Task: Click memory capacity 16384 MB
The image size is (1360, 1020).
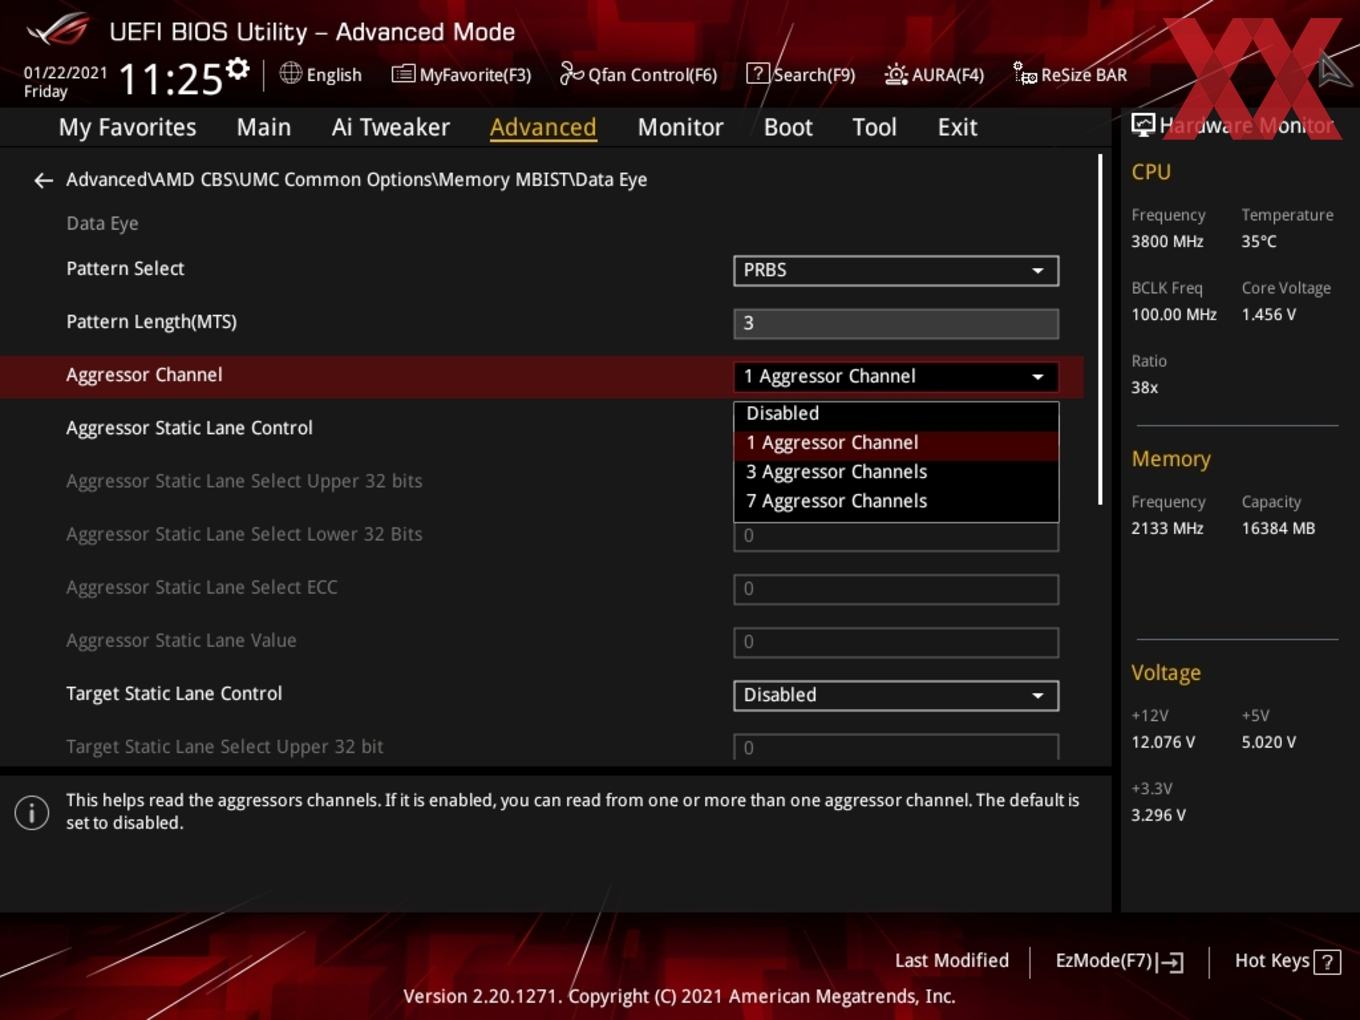Action: (x=1278, y=528)
